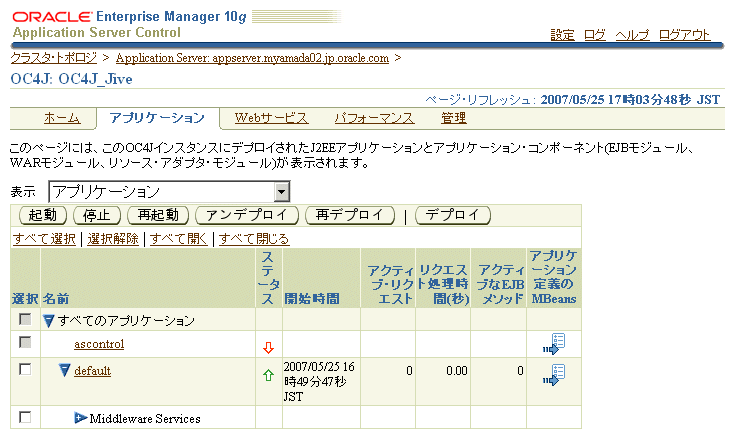
Task: Click the すべて選択 link
Action: click(x=44, y=239)
